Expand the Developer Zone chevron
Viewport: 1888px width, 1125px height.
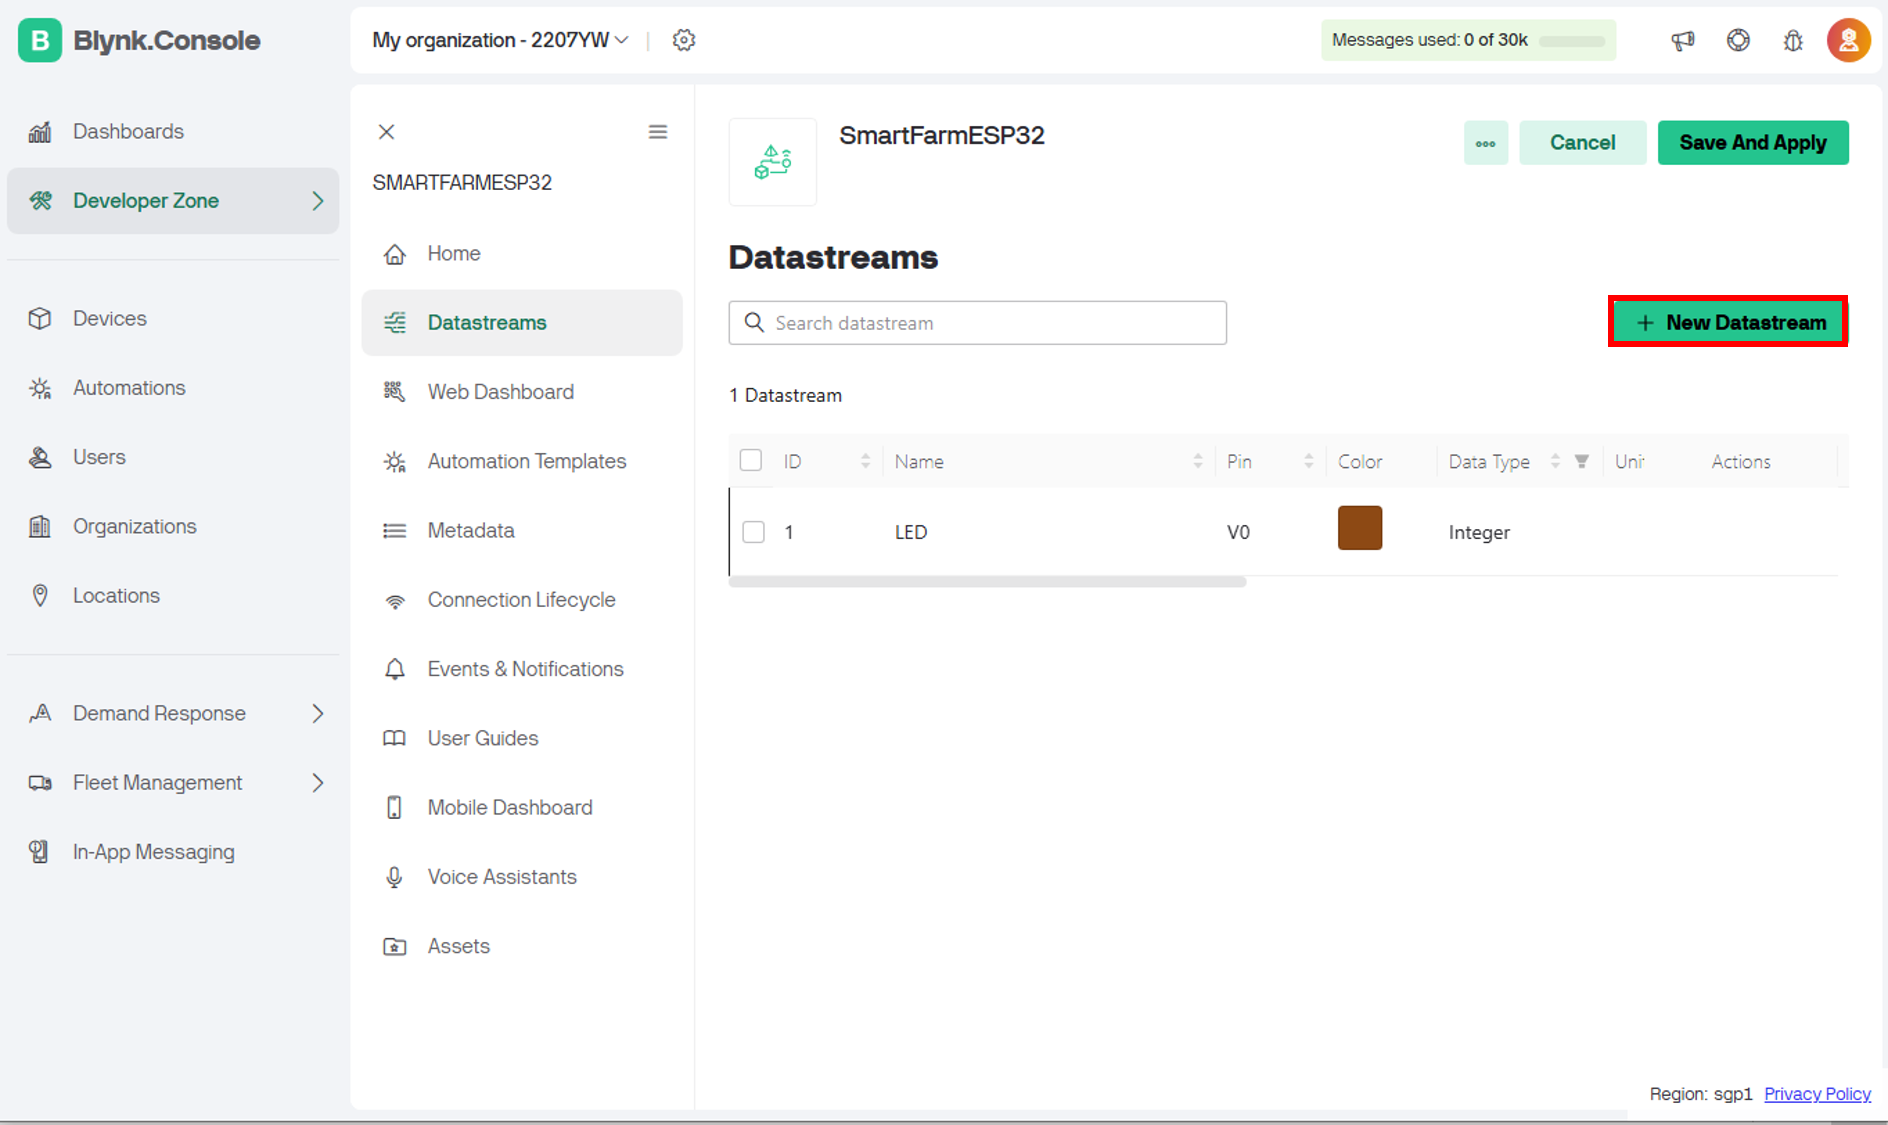click(318, 201)
